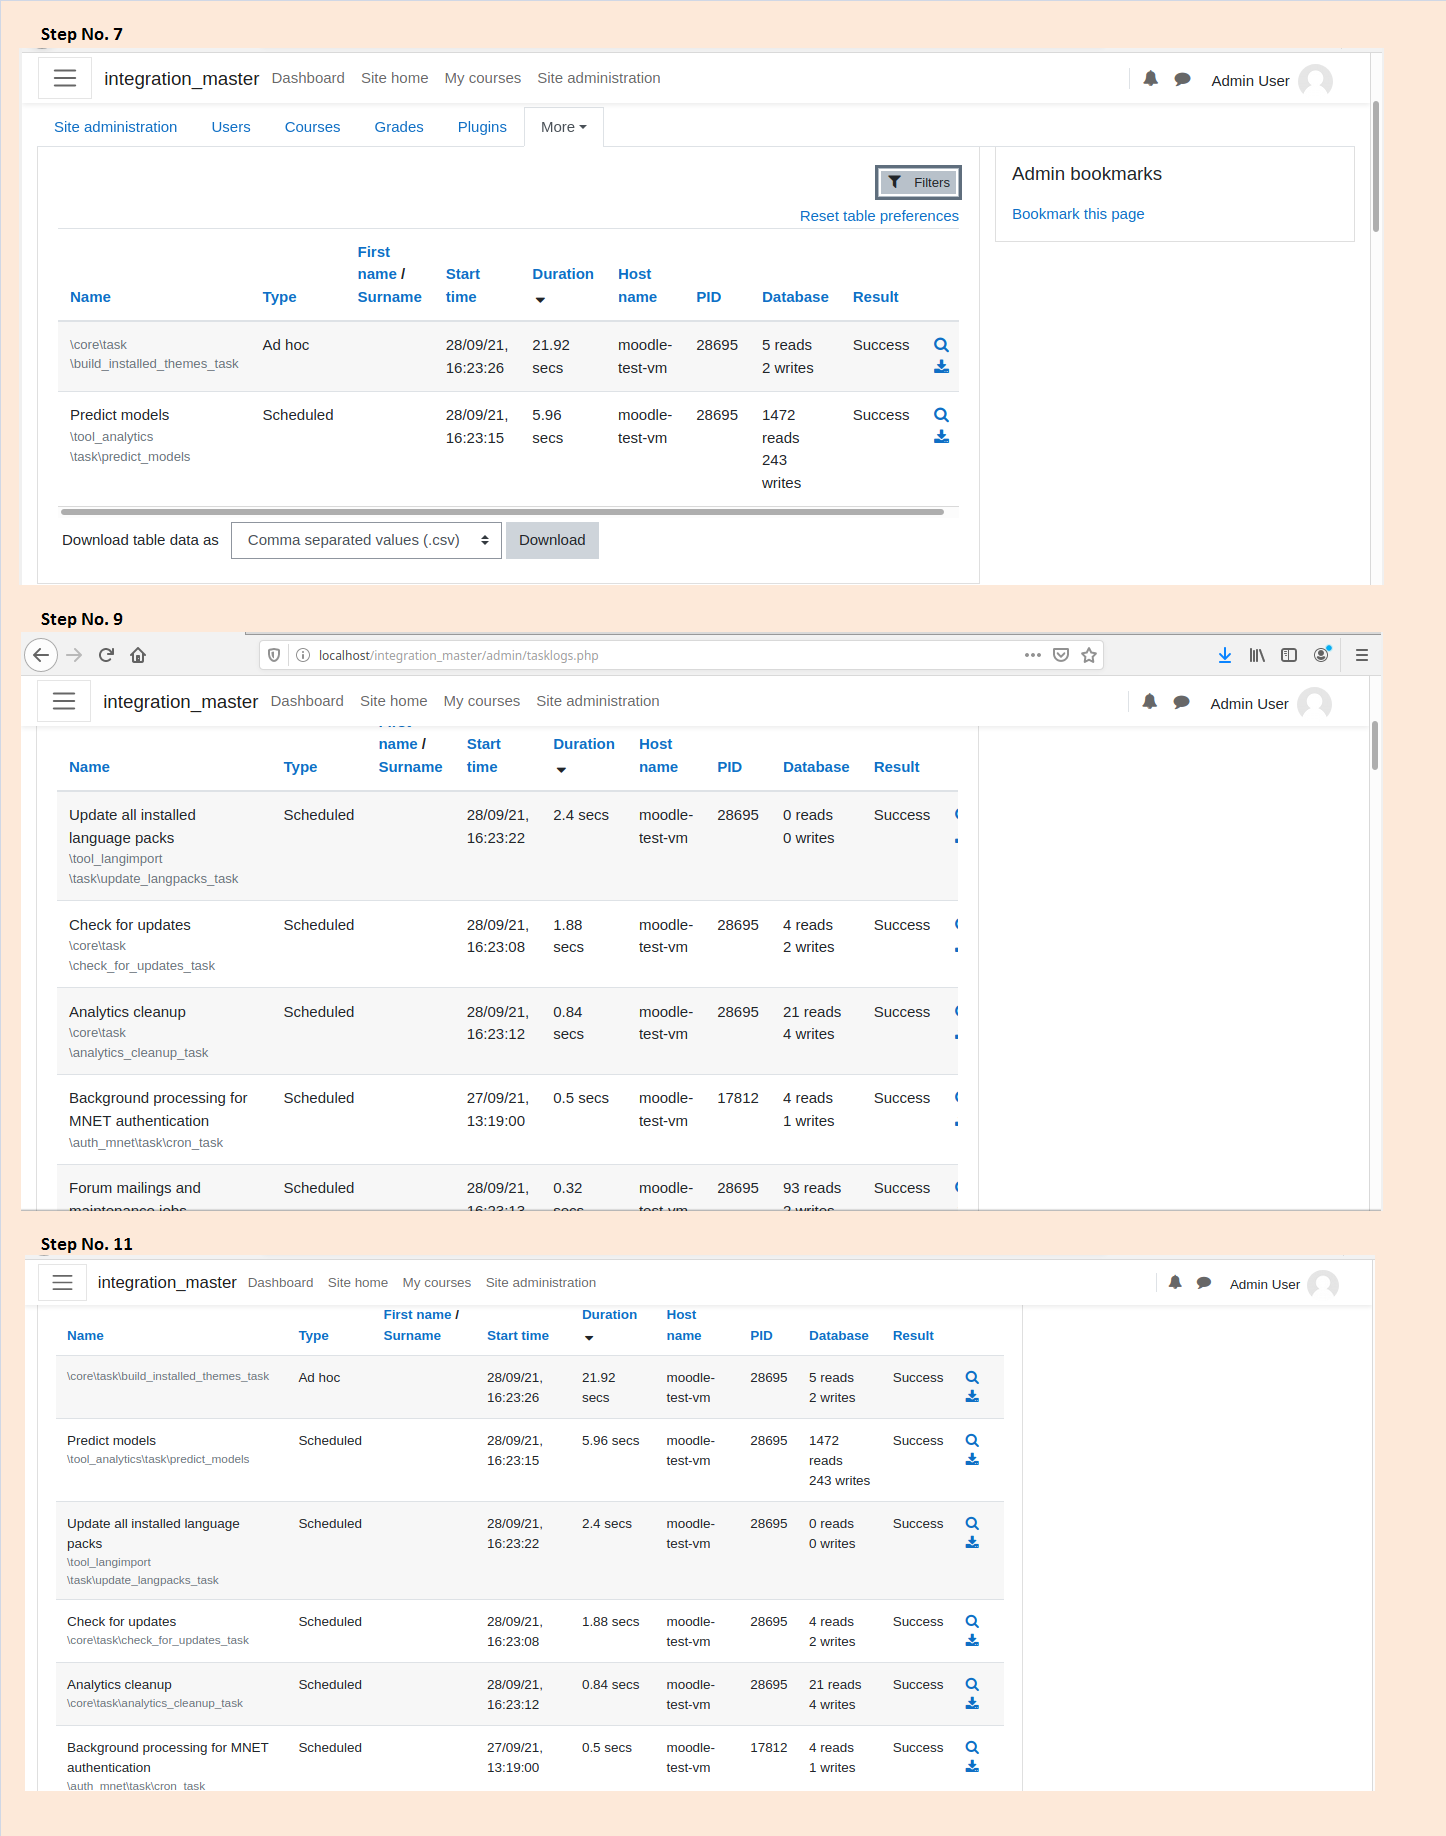Click Duration sort arrow in Step 9

561,770
